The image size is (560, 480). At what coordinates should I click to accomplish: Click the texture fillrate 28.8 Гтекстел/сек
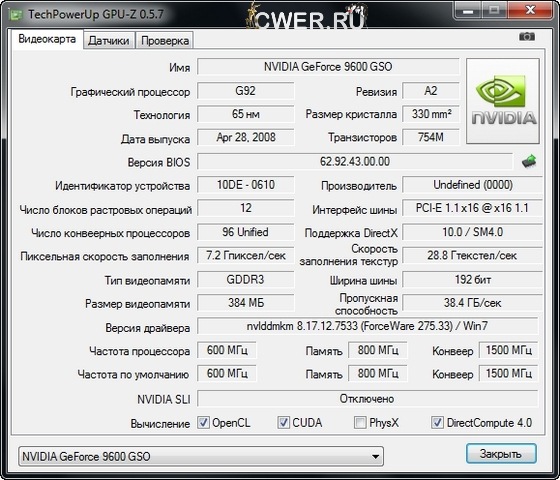(472, 256)
